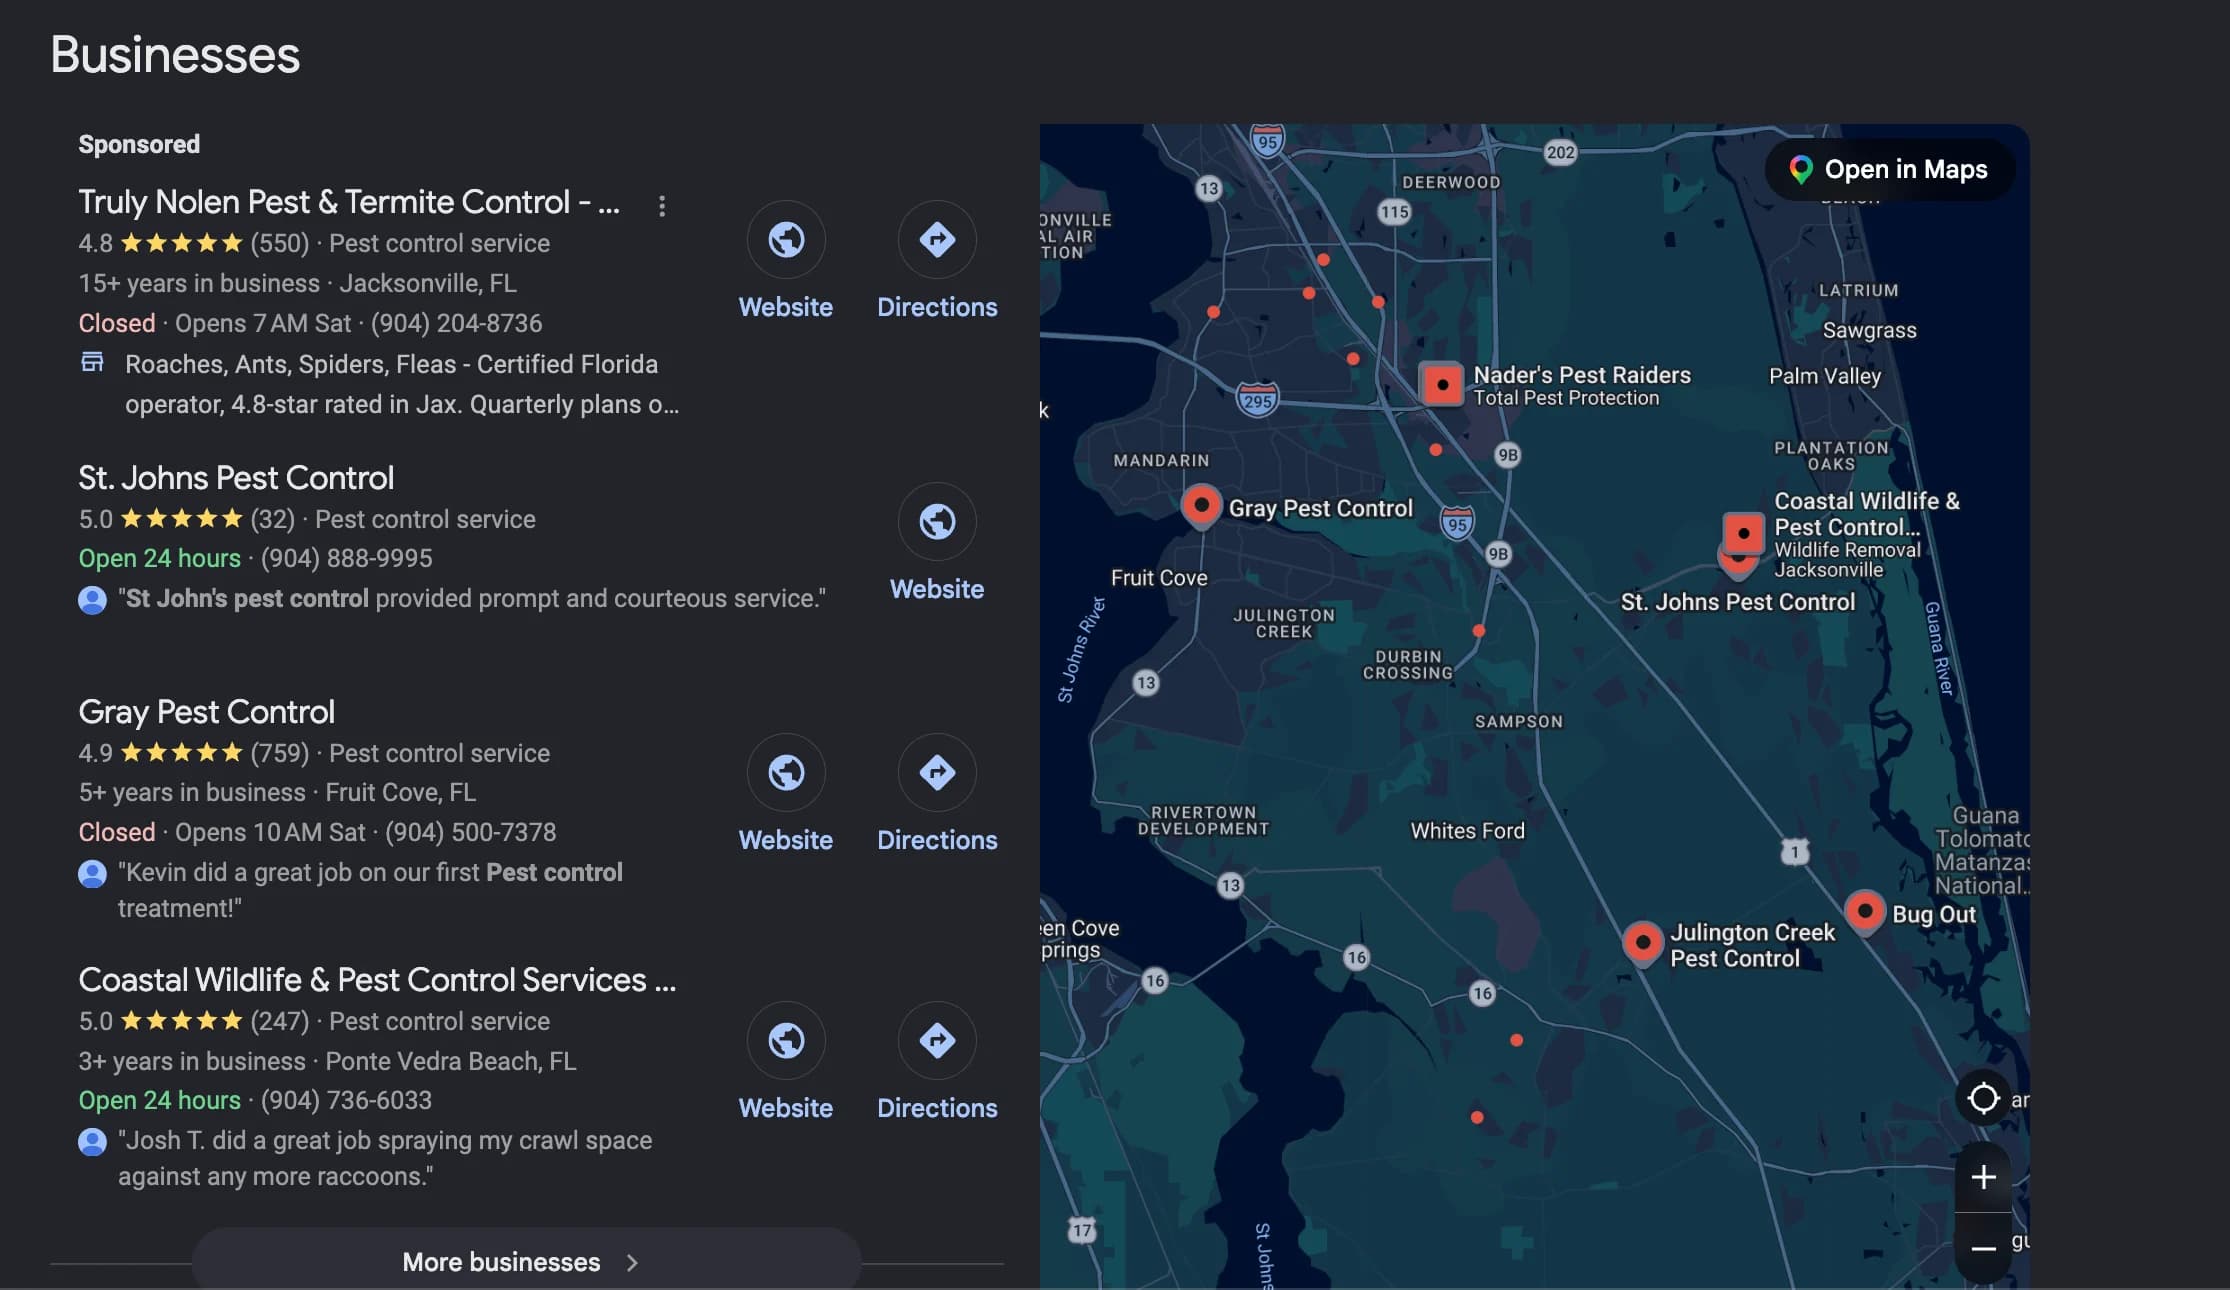2230x1290 pixels.
Task: Click the Directions label for Truly Nolen
Action: pos(937,307)
